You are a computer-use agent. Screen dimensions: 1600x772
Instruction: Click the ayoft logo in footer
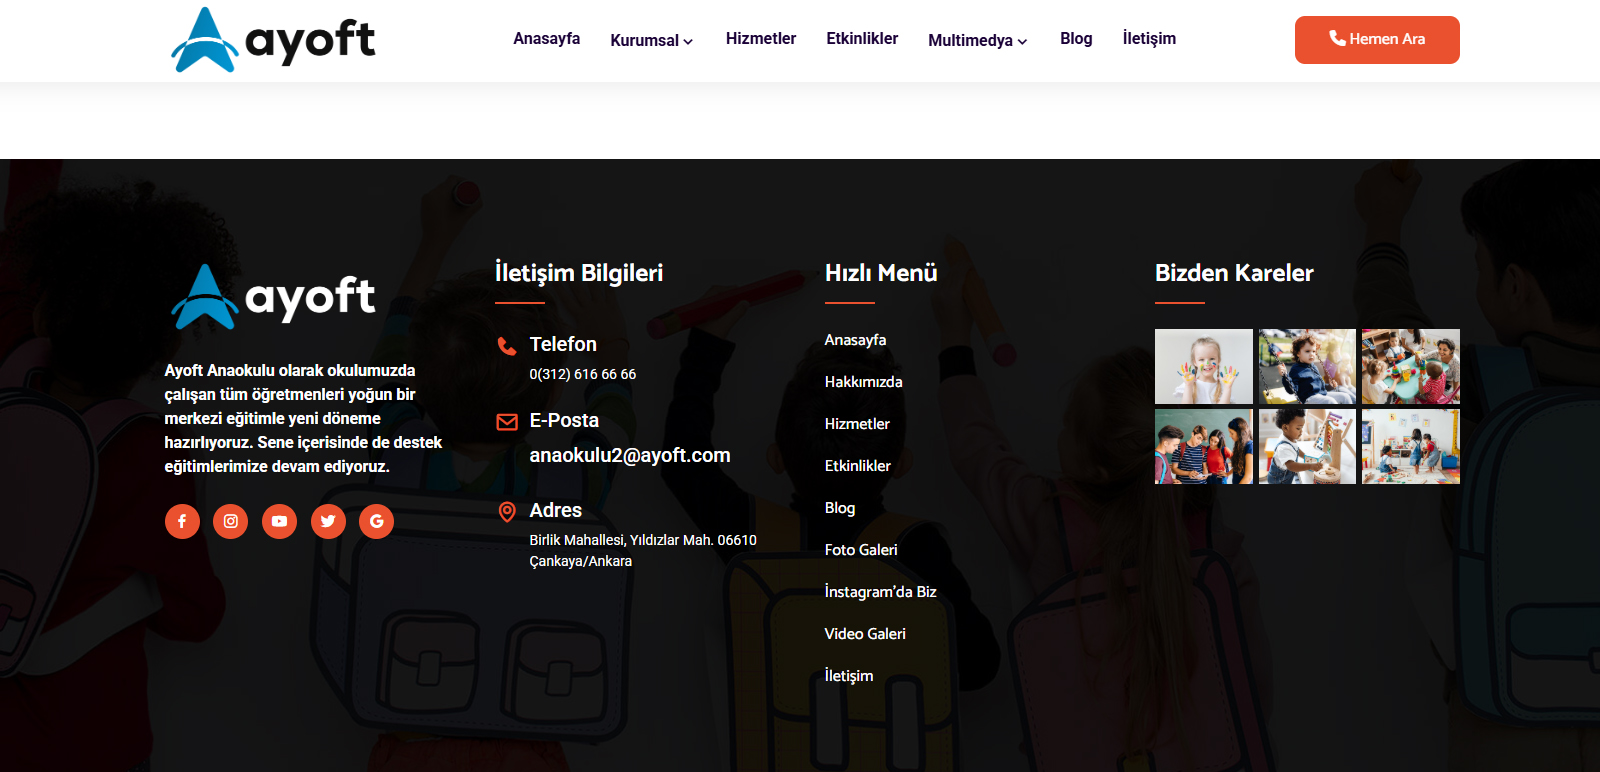pyautogui.click(x=273, y=297)
